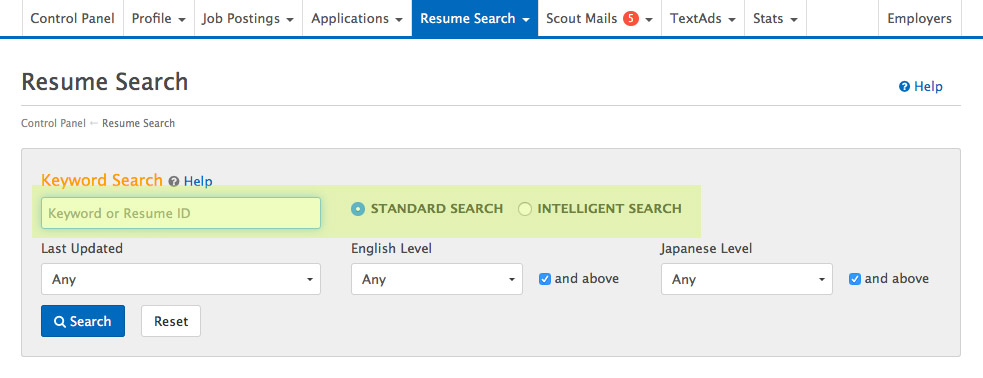Open the Keyword Search Help link
This screenshot has height=378, width=983.
(x=198, y=182)
